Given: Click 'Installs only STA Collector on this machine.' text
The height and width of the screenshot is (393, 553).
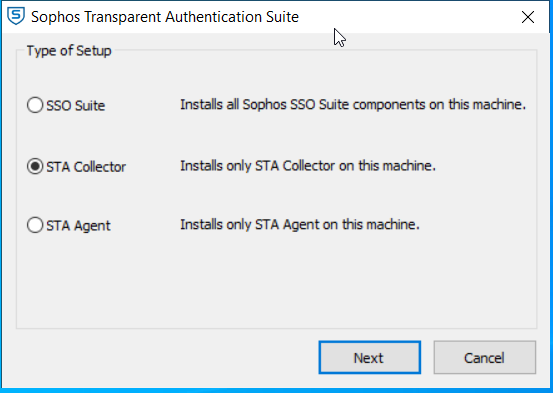Looking at the screenshot, I should tap(308, 165).
